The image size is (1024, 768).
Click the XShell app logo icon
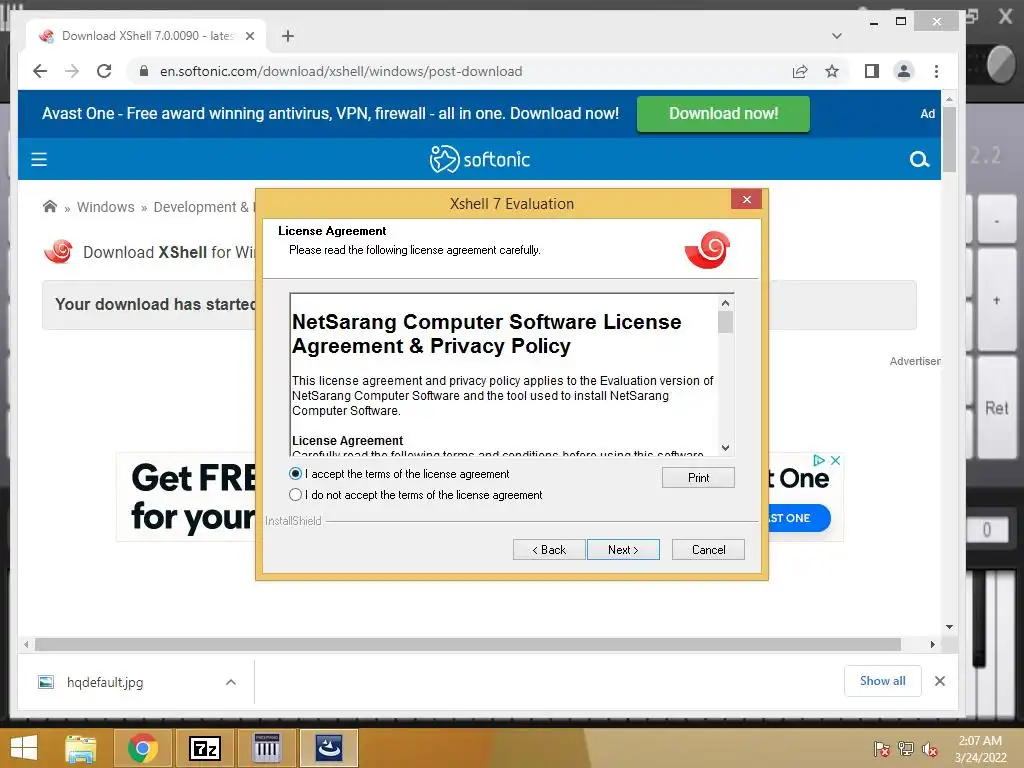tap(59, 251)
